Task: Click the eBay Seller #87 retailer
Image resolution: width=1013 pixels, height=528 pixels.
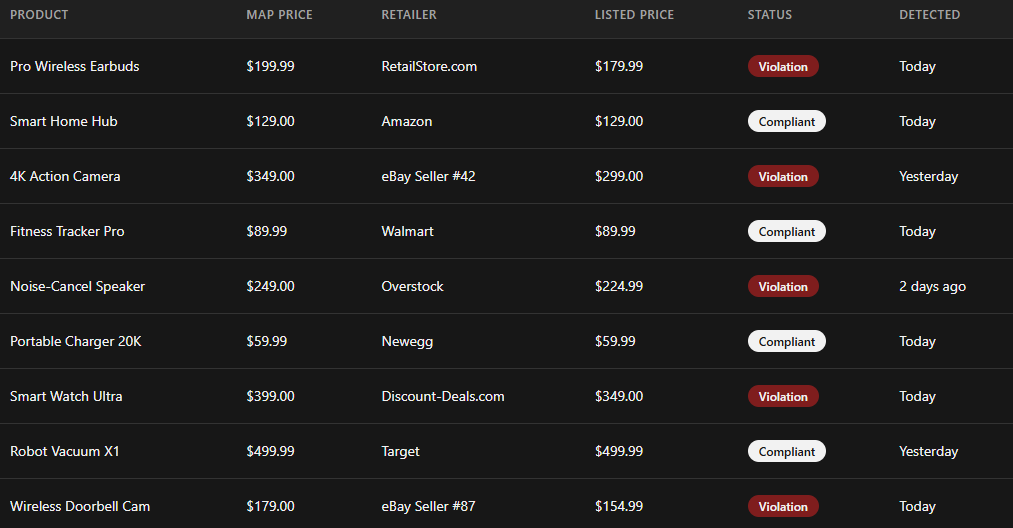Action: tap(428, 507)
